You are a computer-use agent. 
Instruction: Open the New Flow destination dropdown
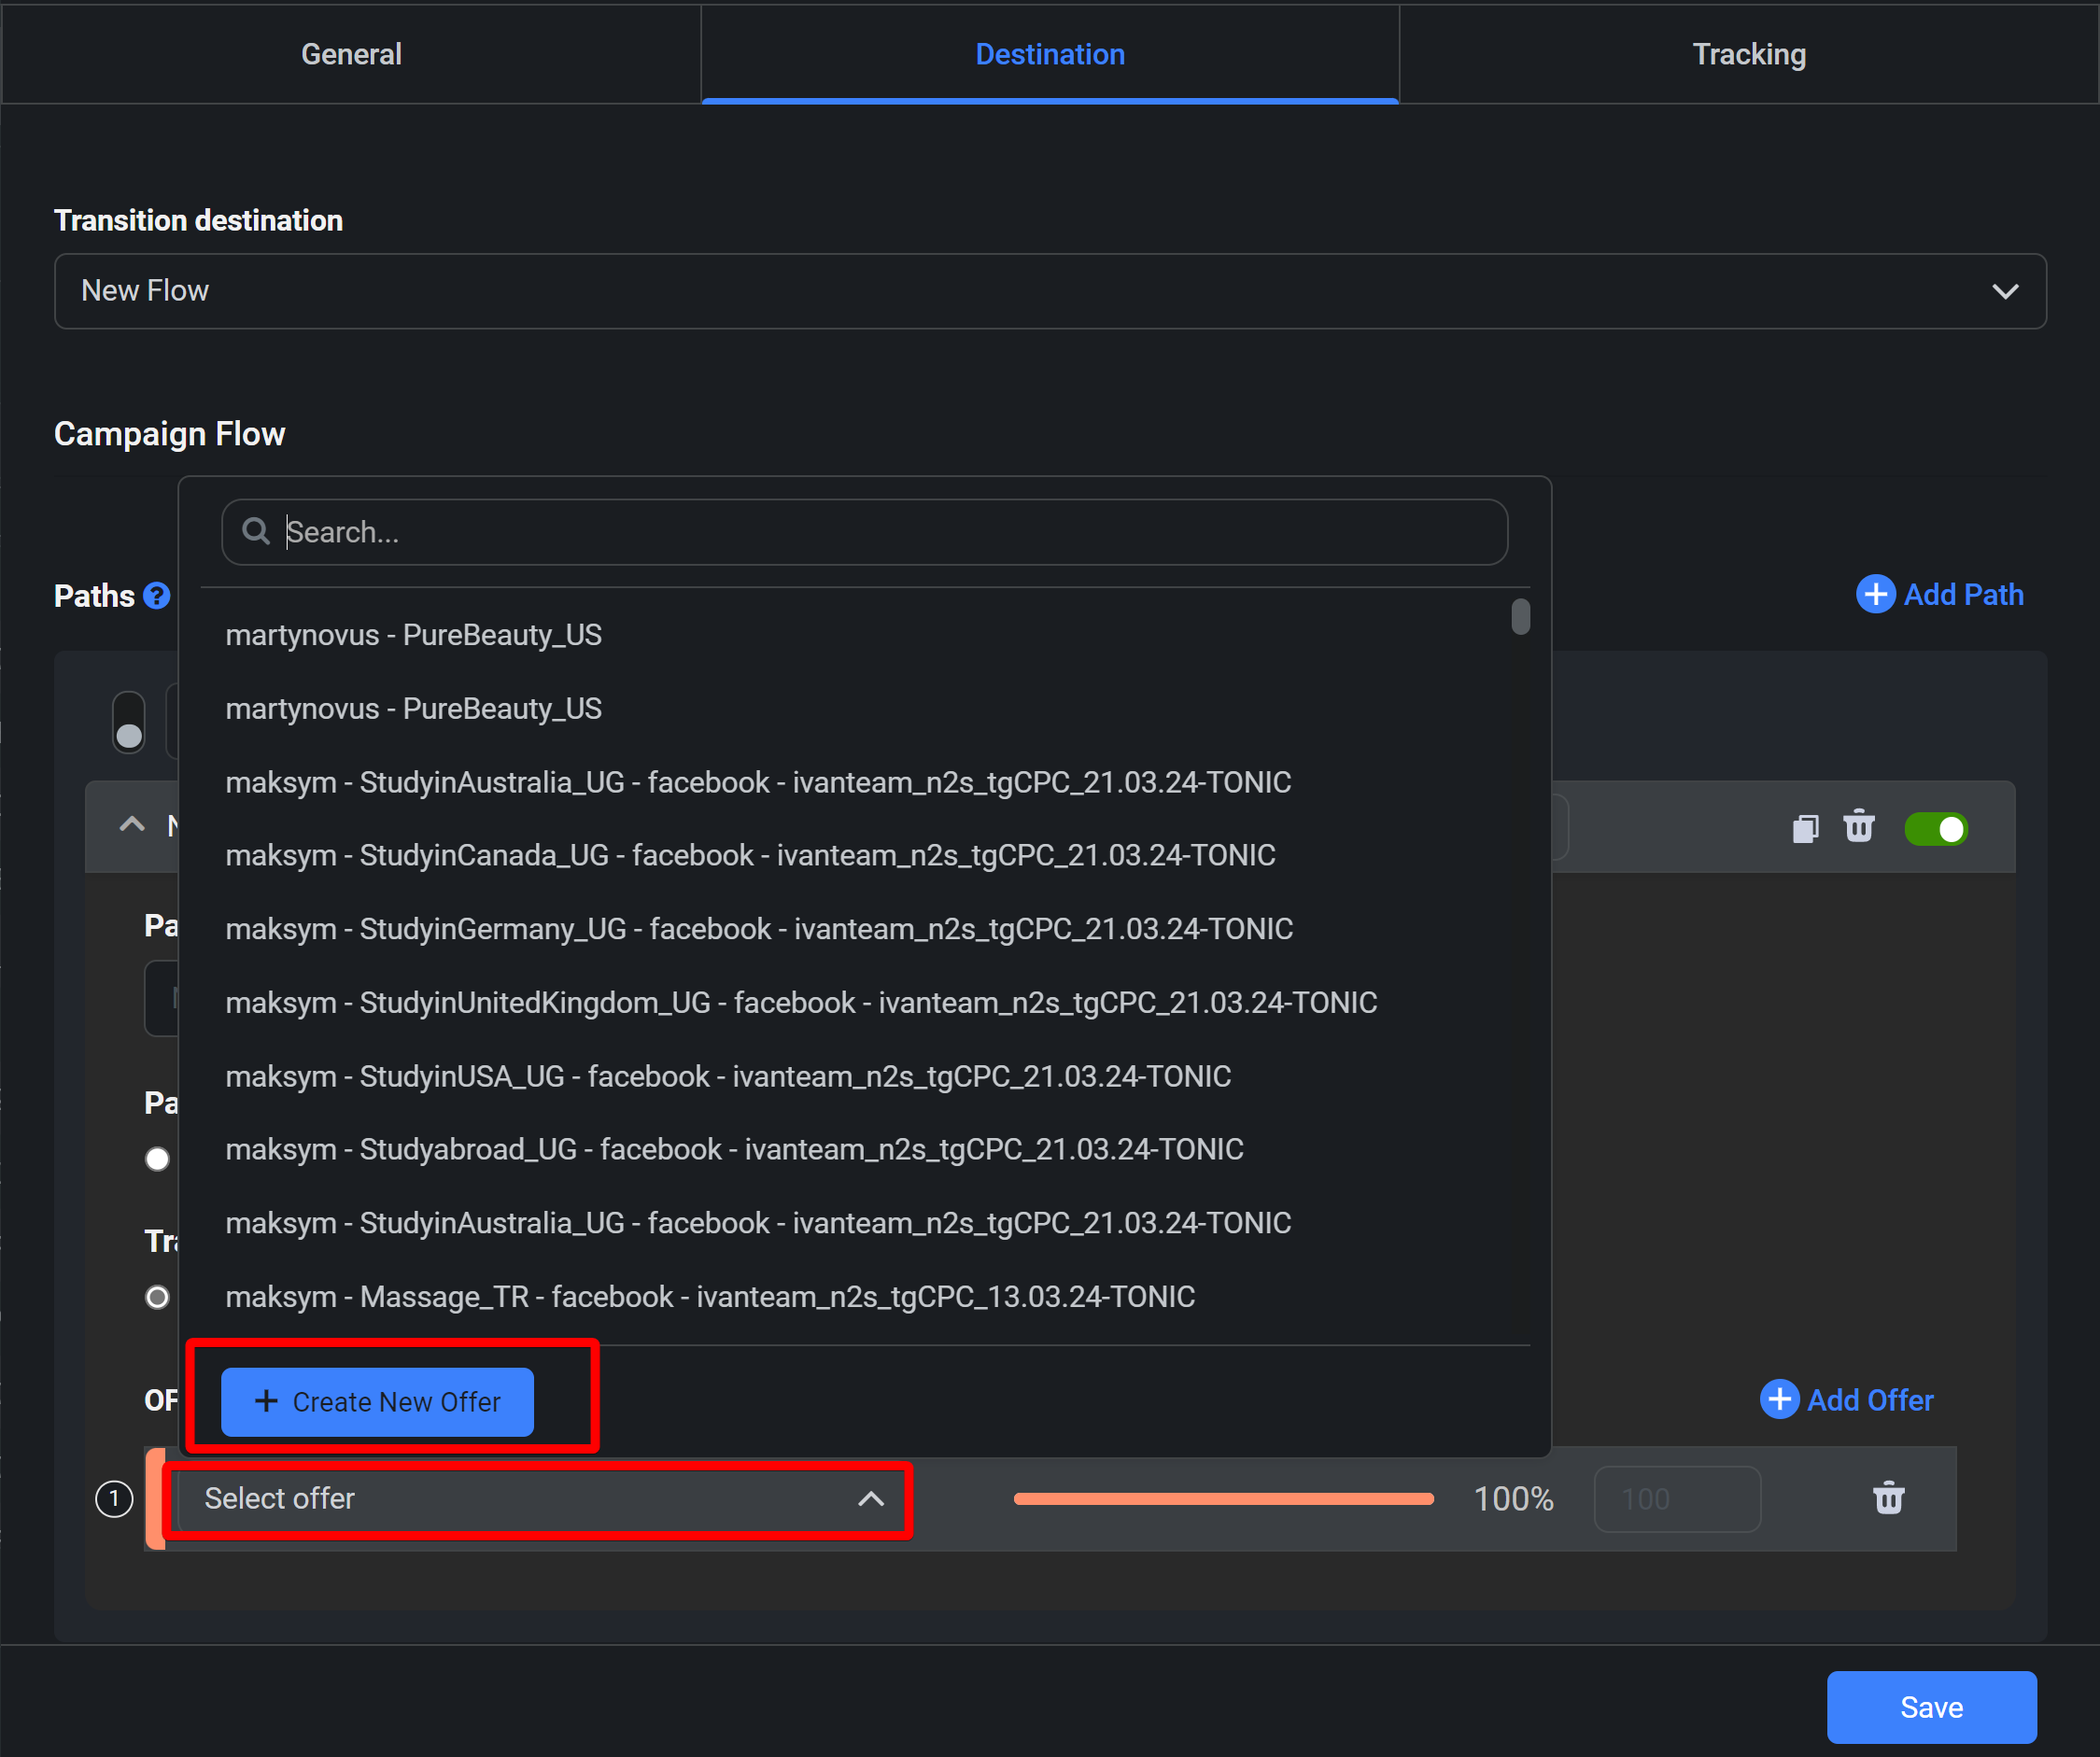point(1050,291)
